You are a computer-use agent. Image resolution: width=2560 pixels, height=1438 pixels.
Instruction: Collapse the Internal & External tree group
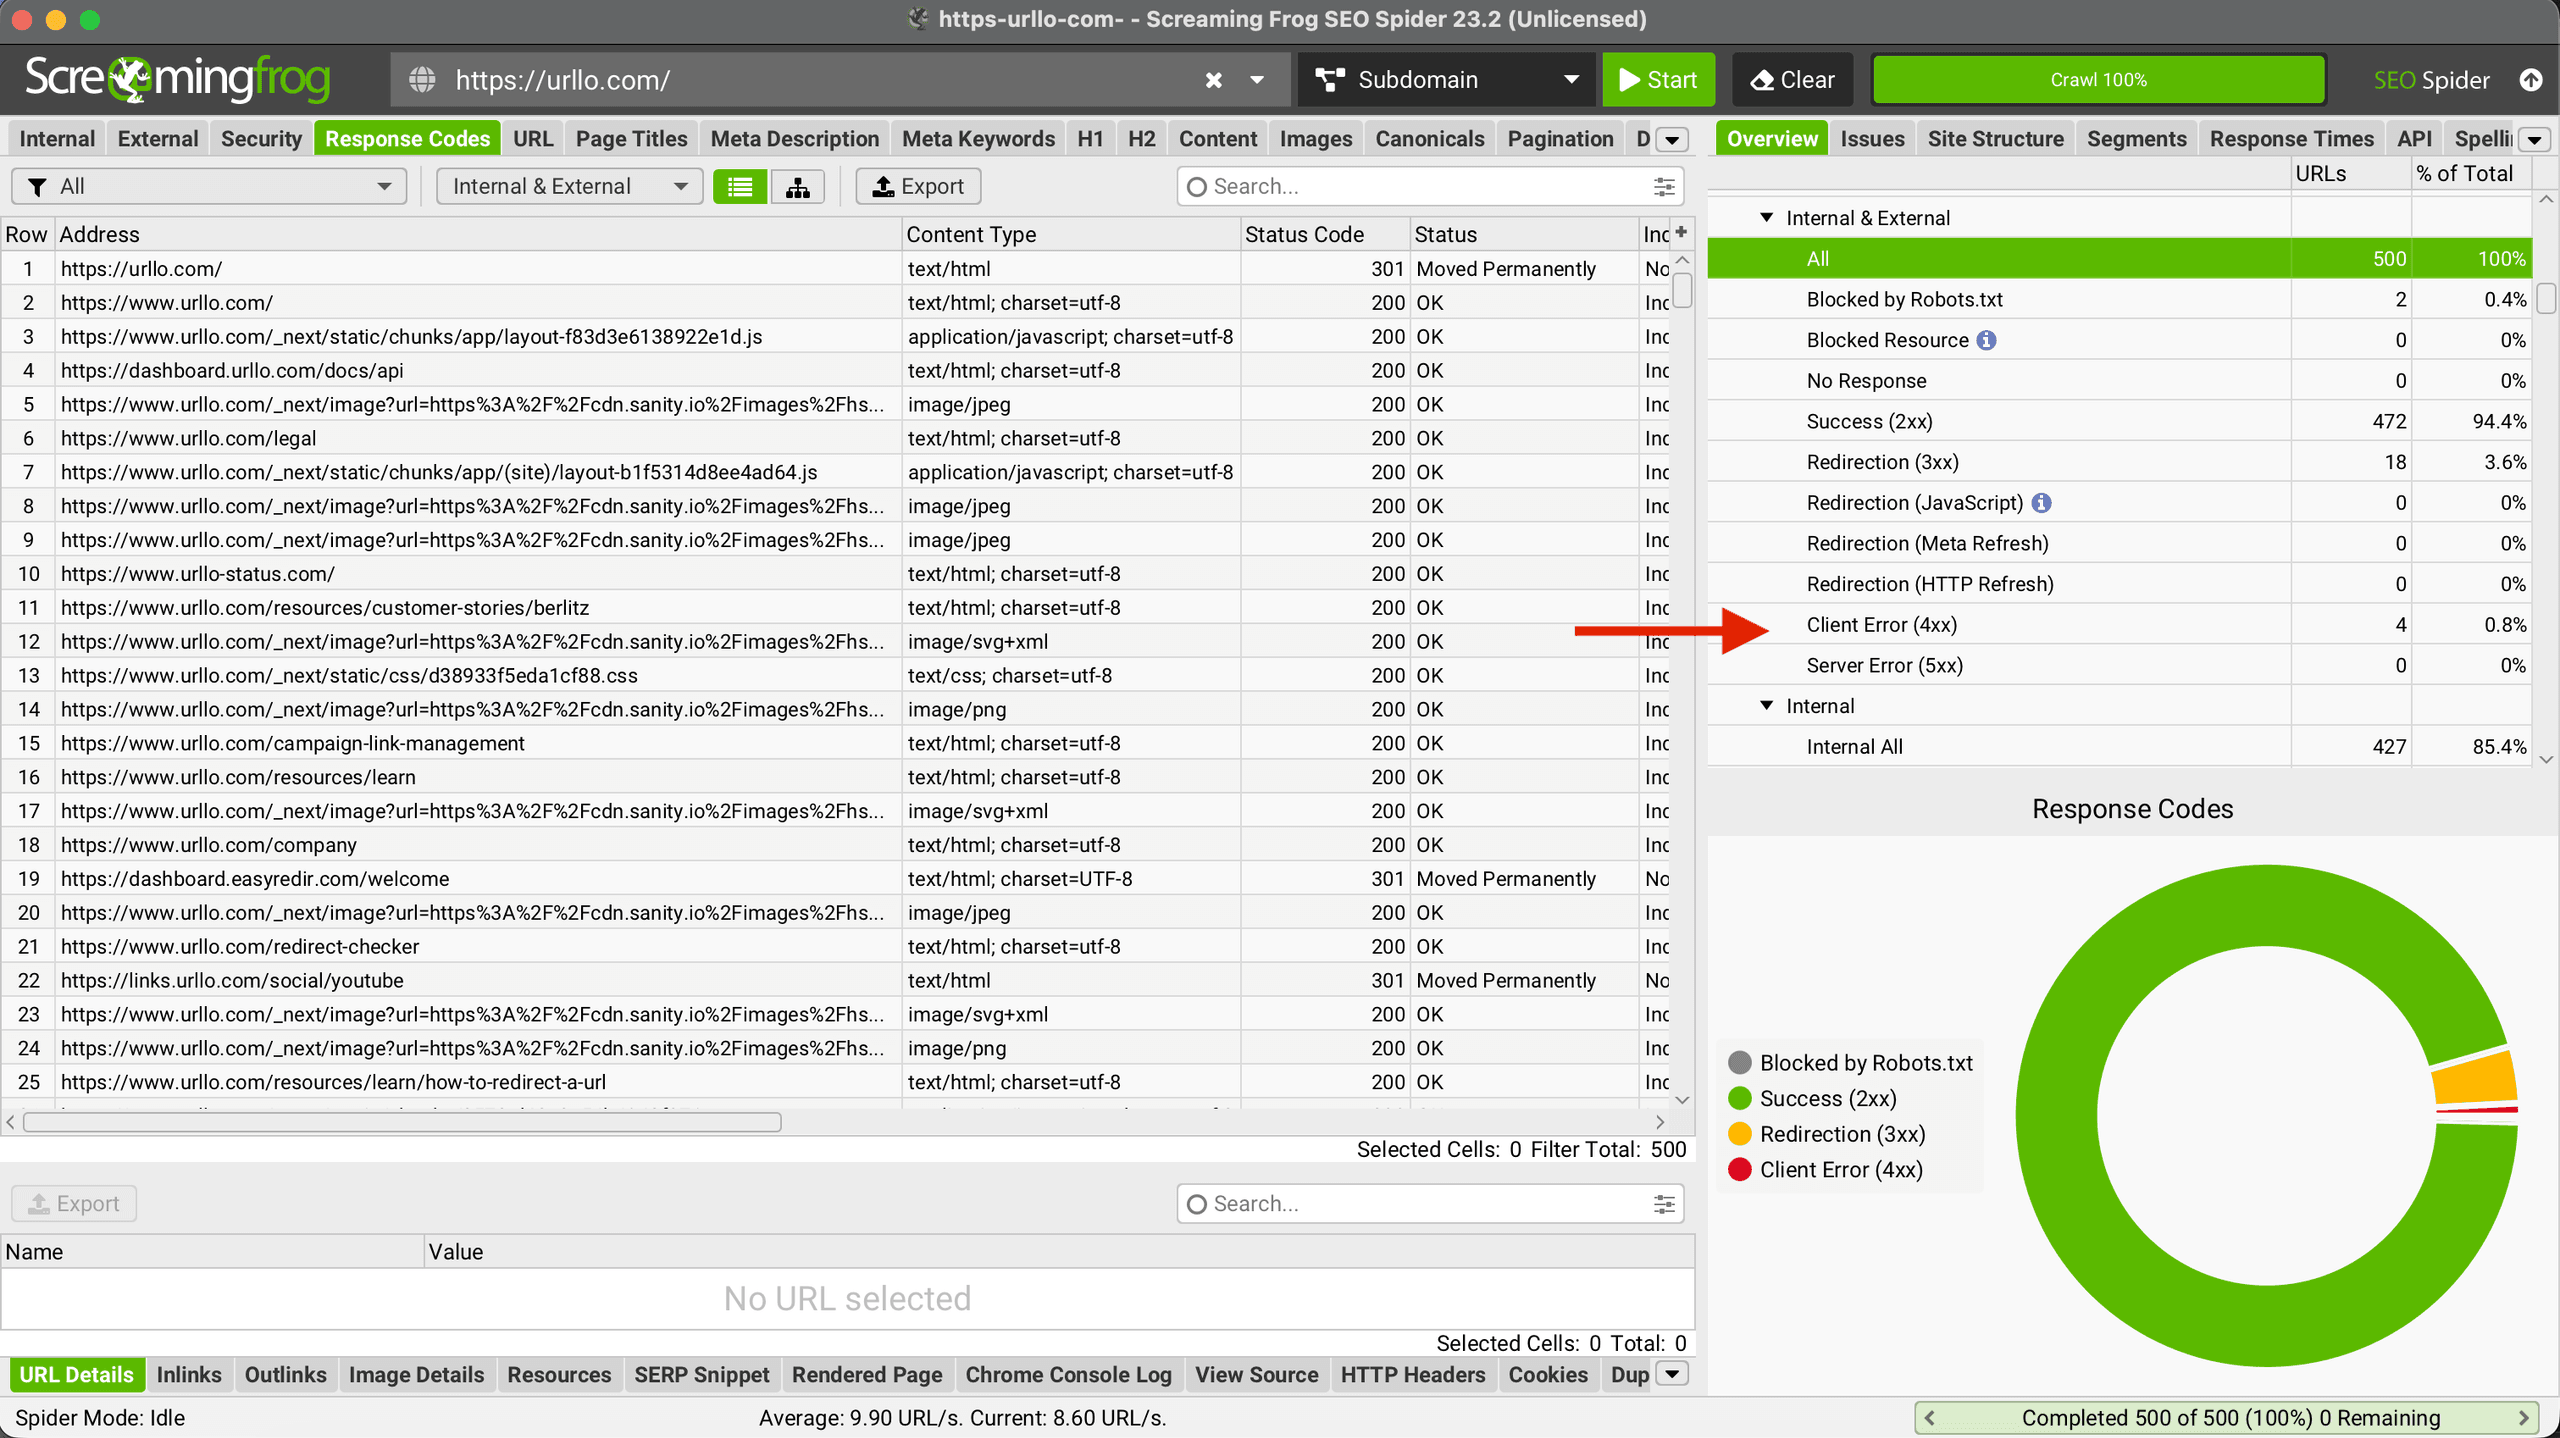click(1767, 218)
